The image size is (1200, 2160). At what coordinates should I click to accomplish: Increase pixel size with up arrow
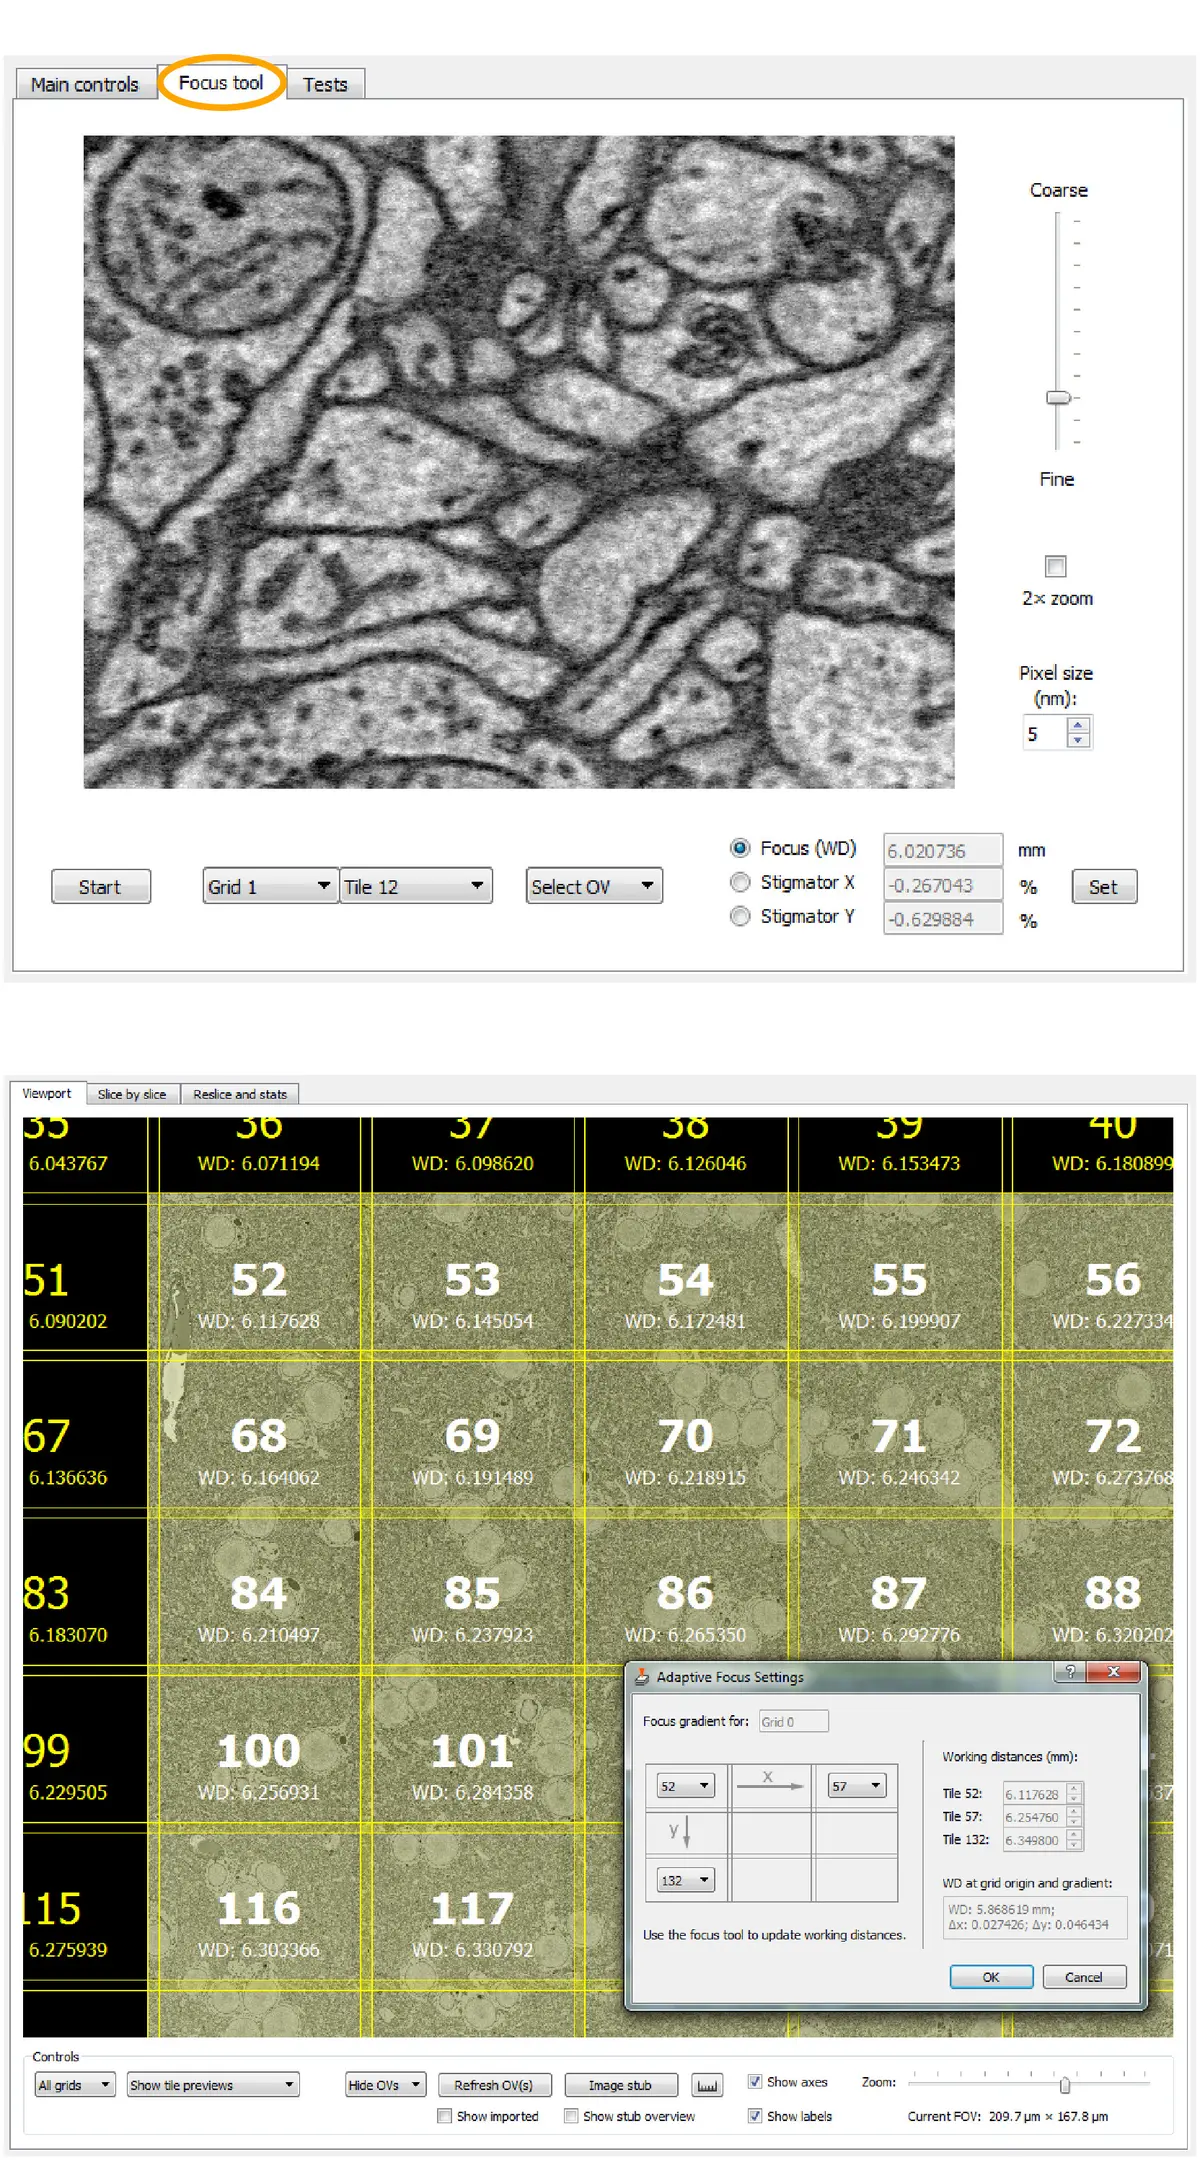pos(1078,725)
